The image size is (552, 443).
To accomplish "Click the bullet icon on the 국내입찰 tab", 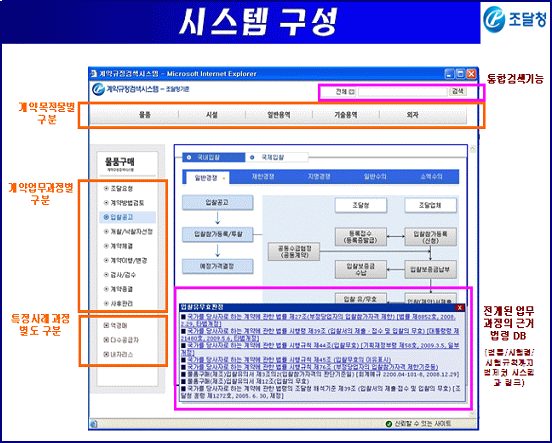I will pyautogui.click(x=189, y=157).
